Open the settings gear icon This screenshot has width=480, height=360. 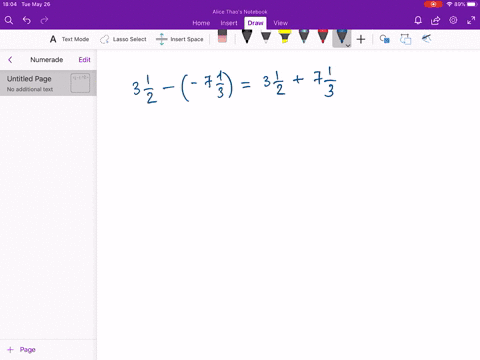[x=453, y=20]
